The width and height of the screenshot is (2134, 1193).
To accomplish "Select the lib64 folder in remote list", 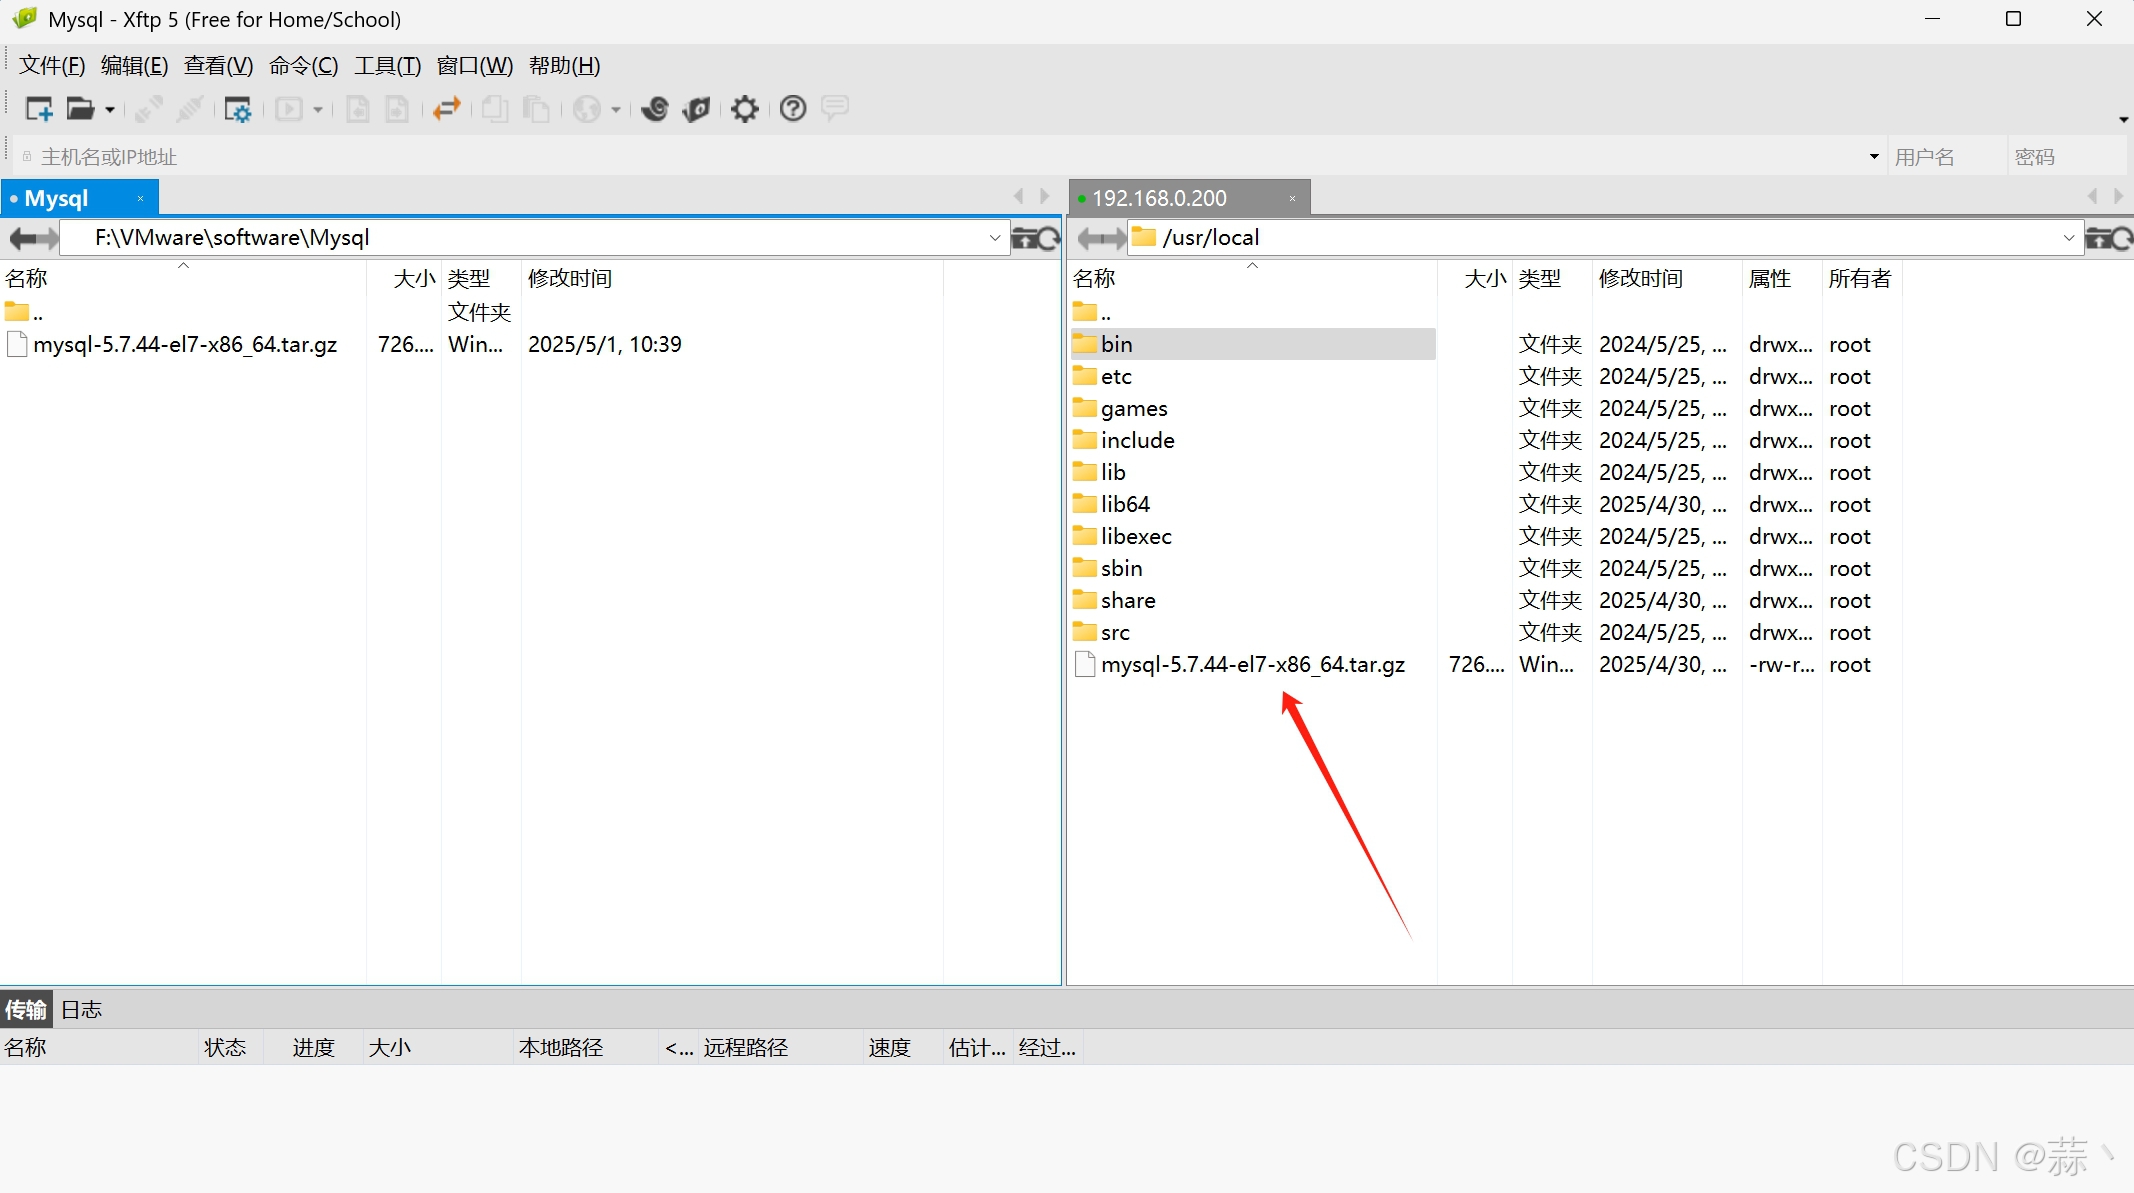I will coord(1124,504).
